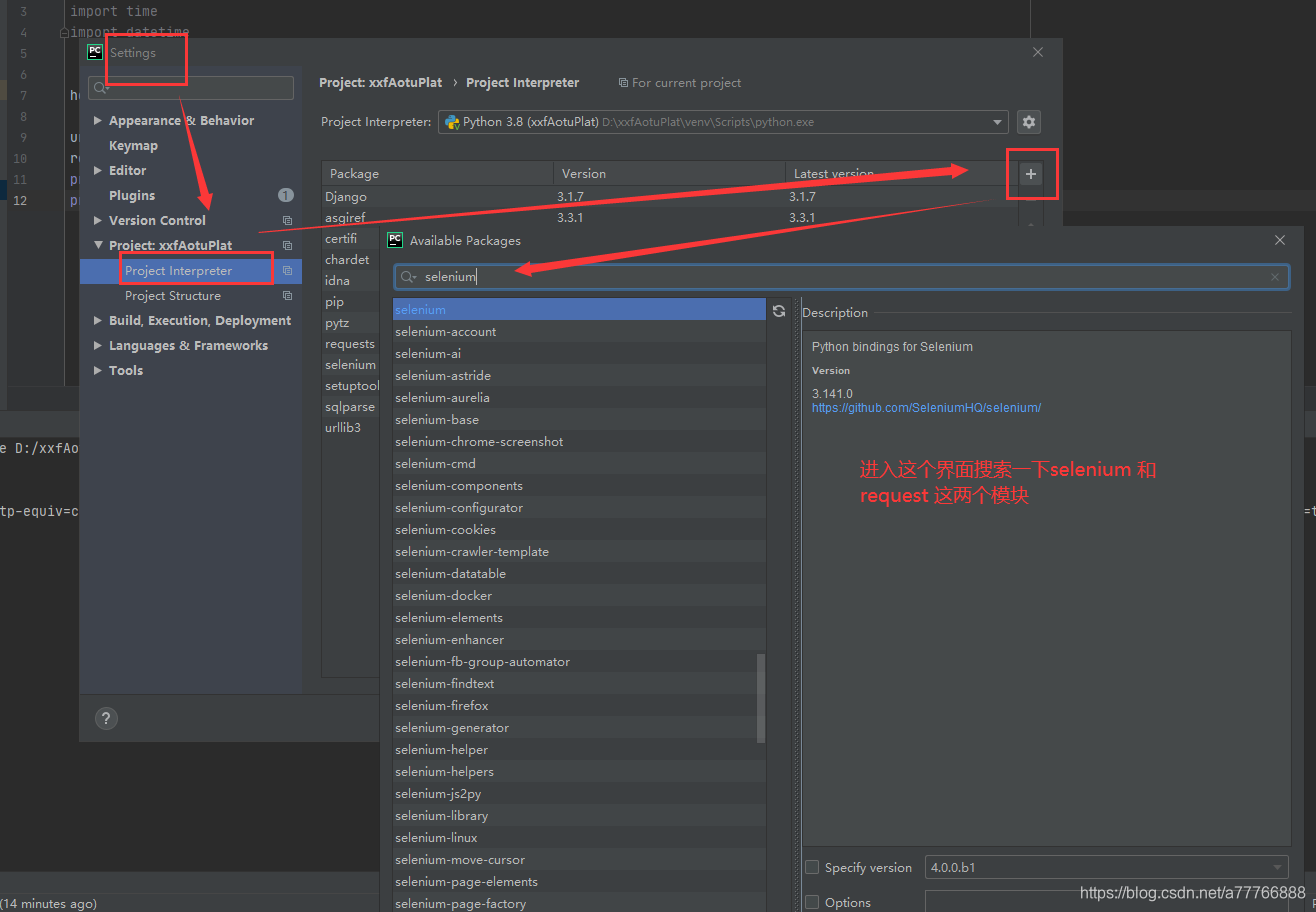Viewport: 1316px width, 912px height.
Task: Focus the Settings search field
Action: [x=191, y=88]
